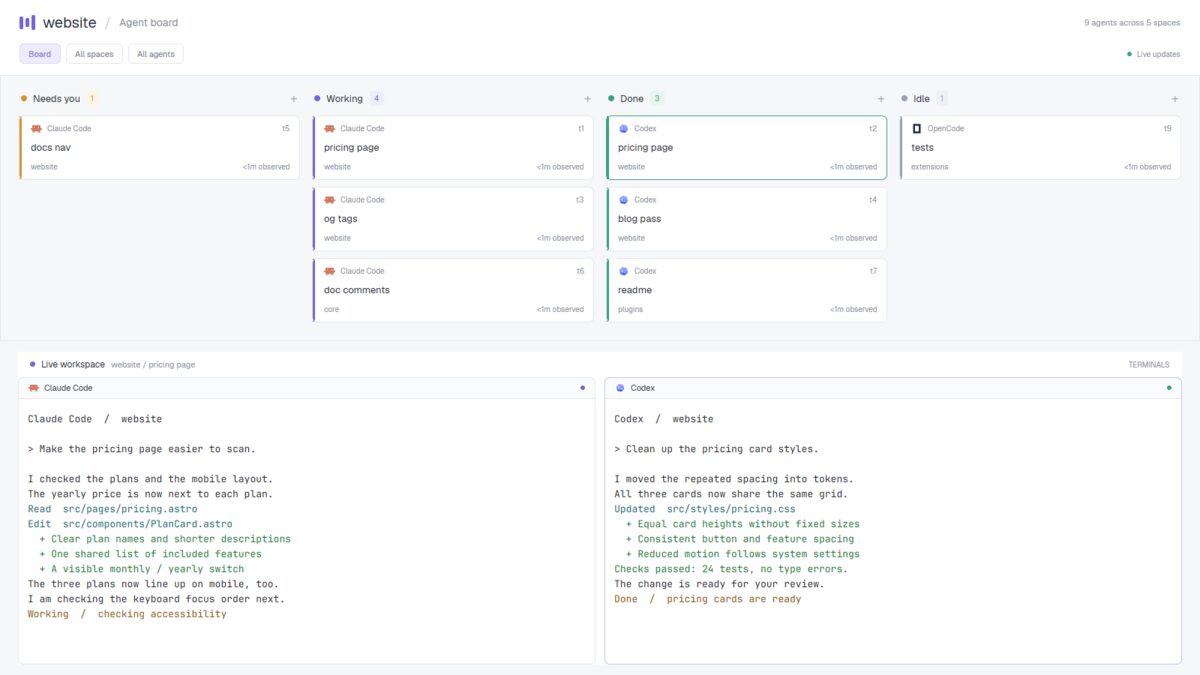The image size is (1200, 675).
Task: Open the 'blog pass' card title
Action: pos(639,219)
